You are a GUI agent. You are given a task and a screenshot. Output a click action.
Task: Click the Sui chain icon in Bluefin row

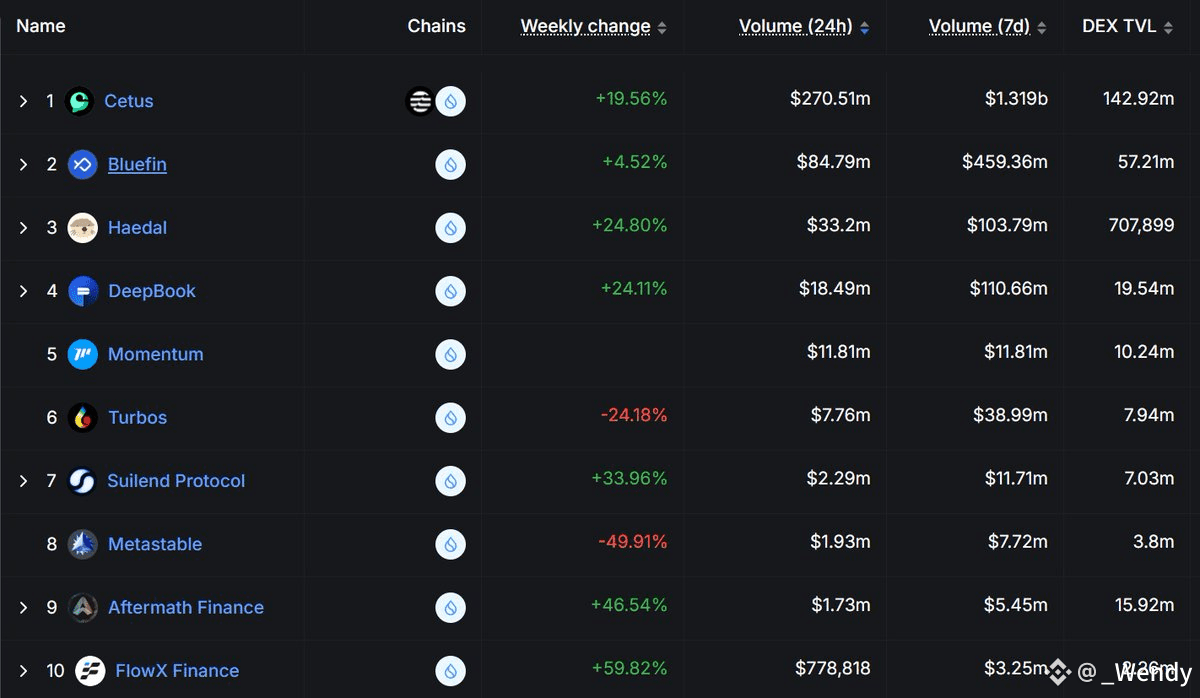point(450,164)
